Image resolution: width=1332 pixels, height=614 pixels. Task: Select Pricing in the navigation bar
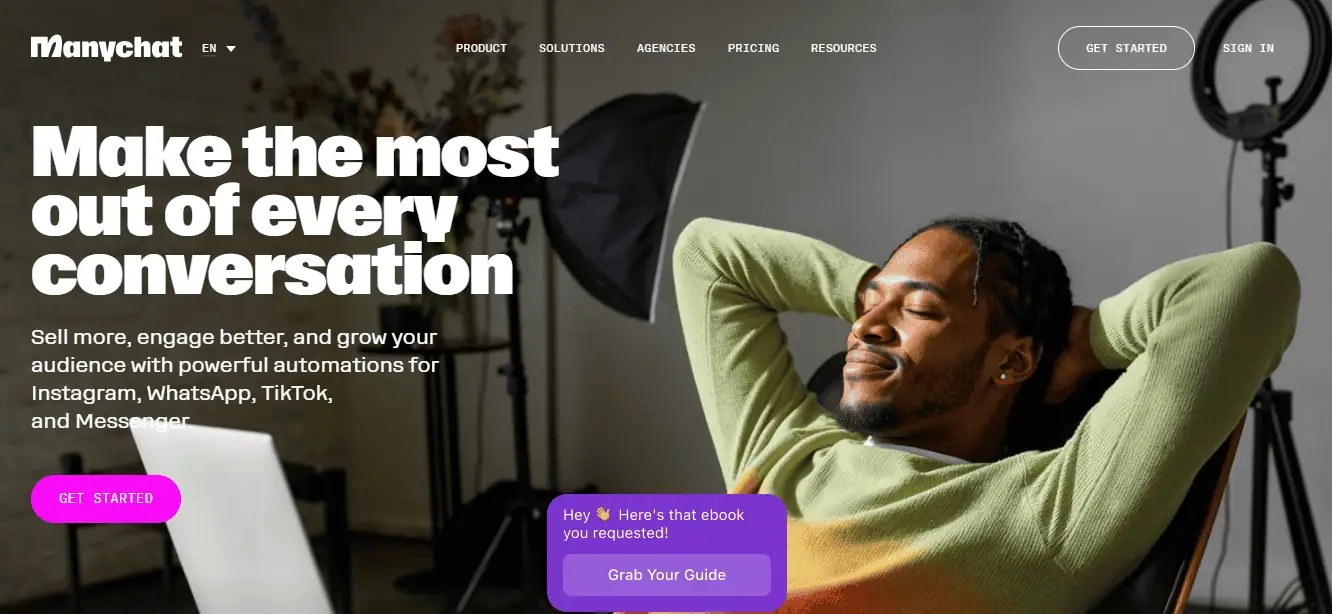(753, 48)
